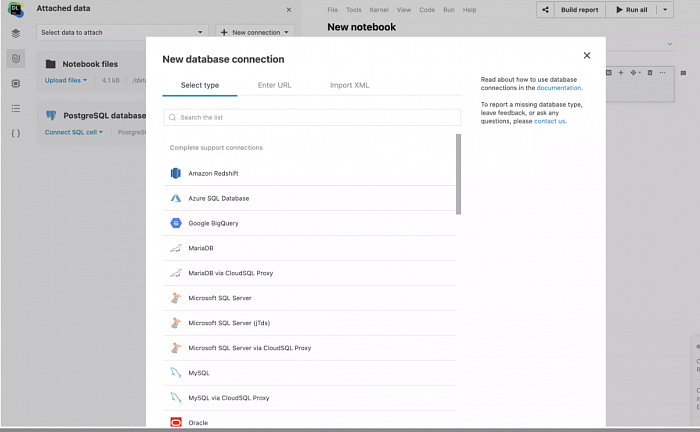This screenshot has width=700, height=432.
Task: Click the Notebook files folder icon
Action: pos(51,64)
